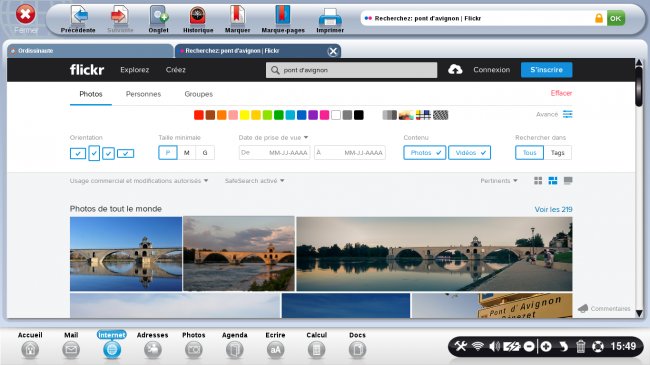
Task: Click the S'inscrire button
Action: pos(546,70)
